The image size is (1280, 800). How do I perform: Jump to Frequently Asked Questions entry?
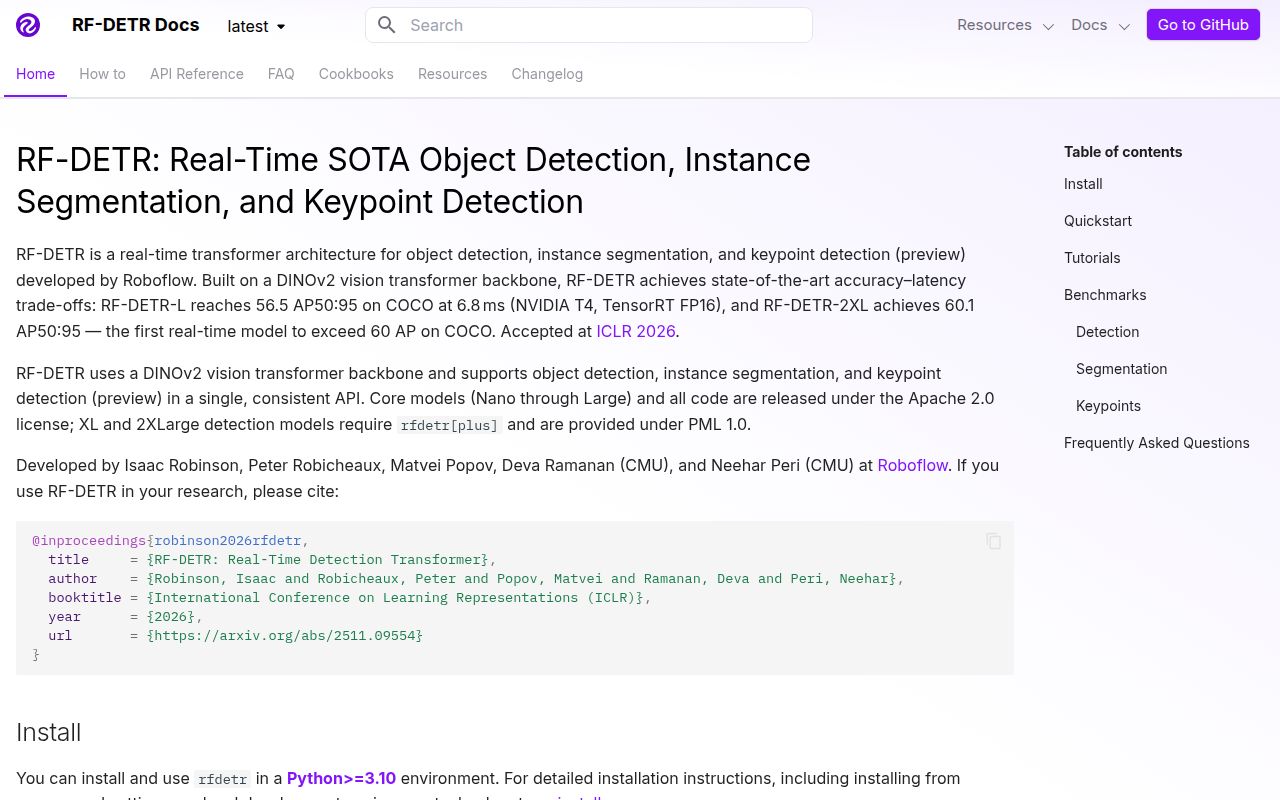point(1157,443)
